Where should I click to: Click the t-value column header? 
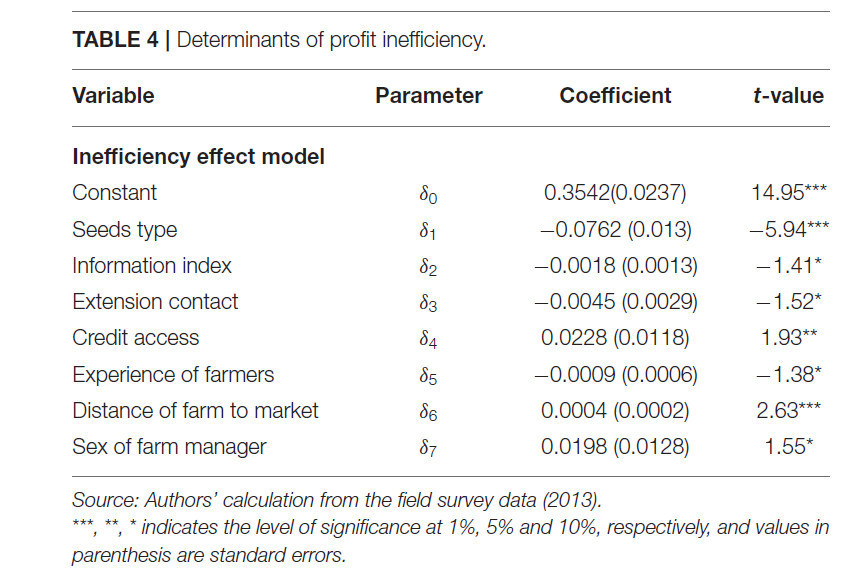788,96
